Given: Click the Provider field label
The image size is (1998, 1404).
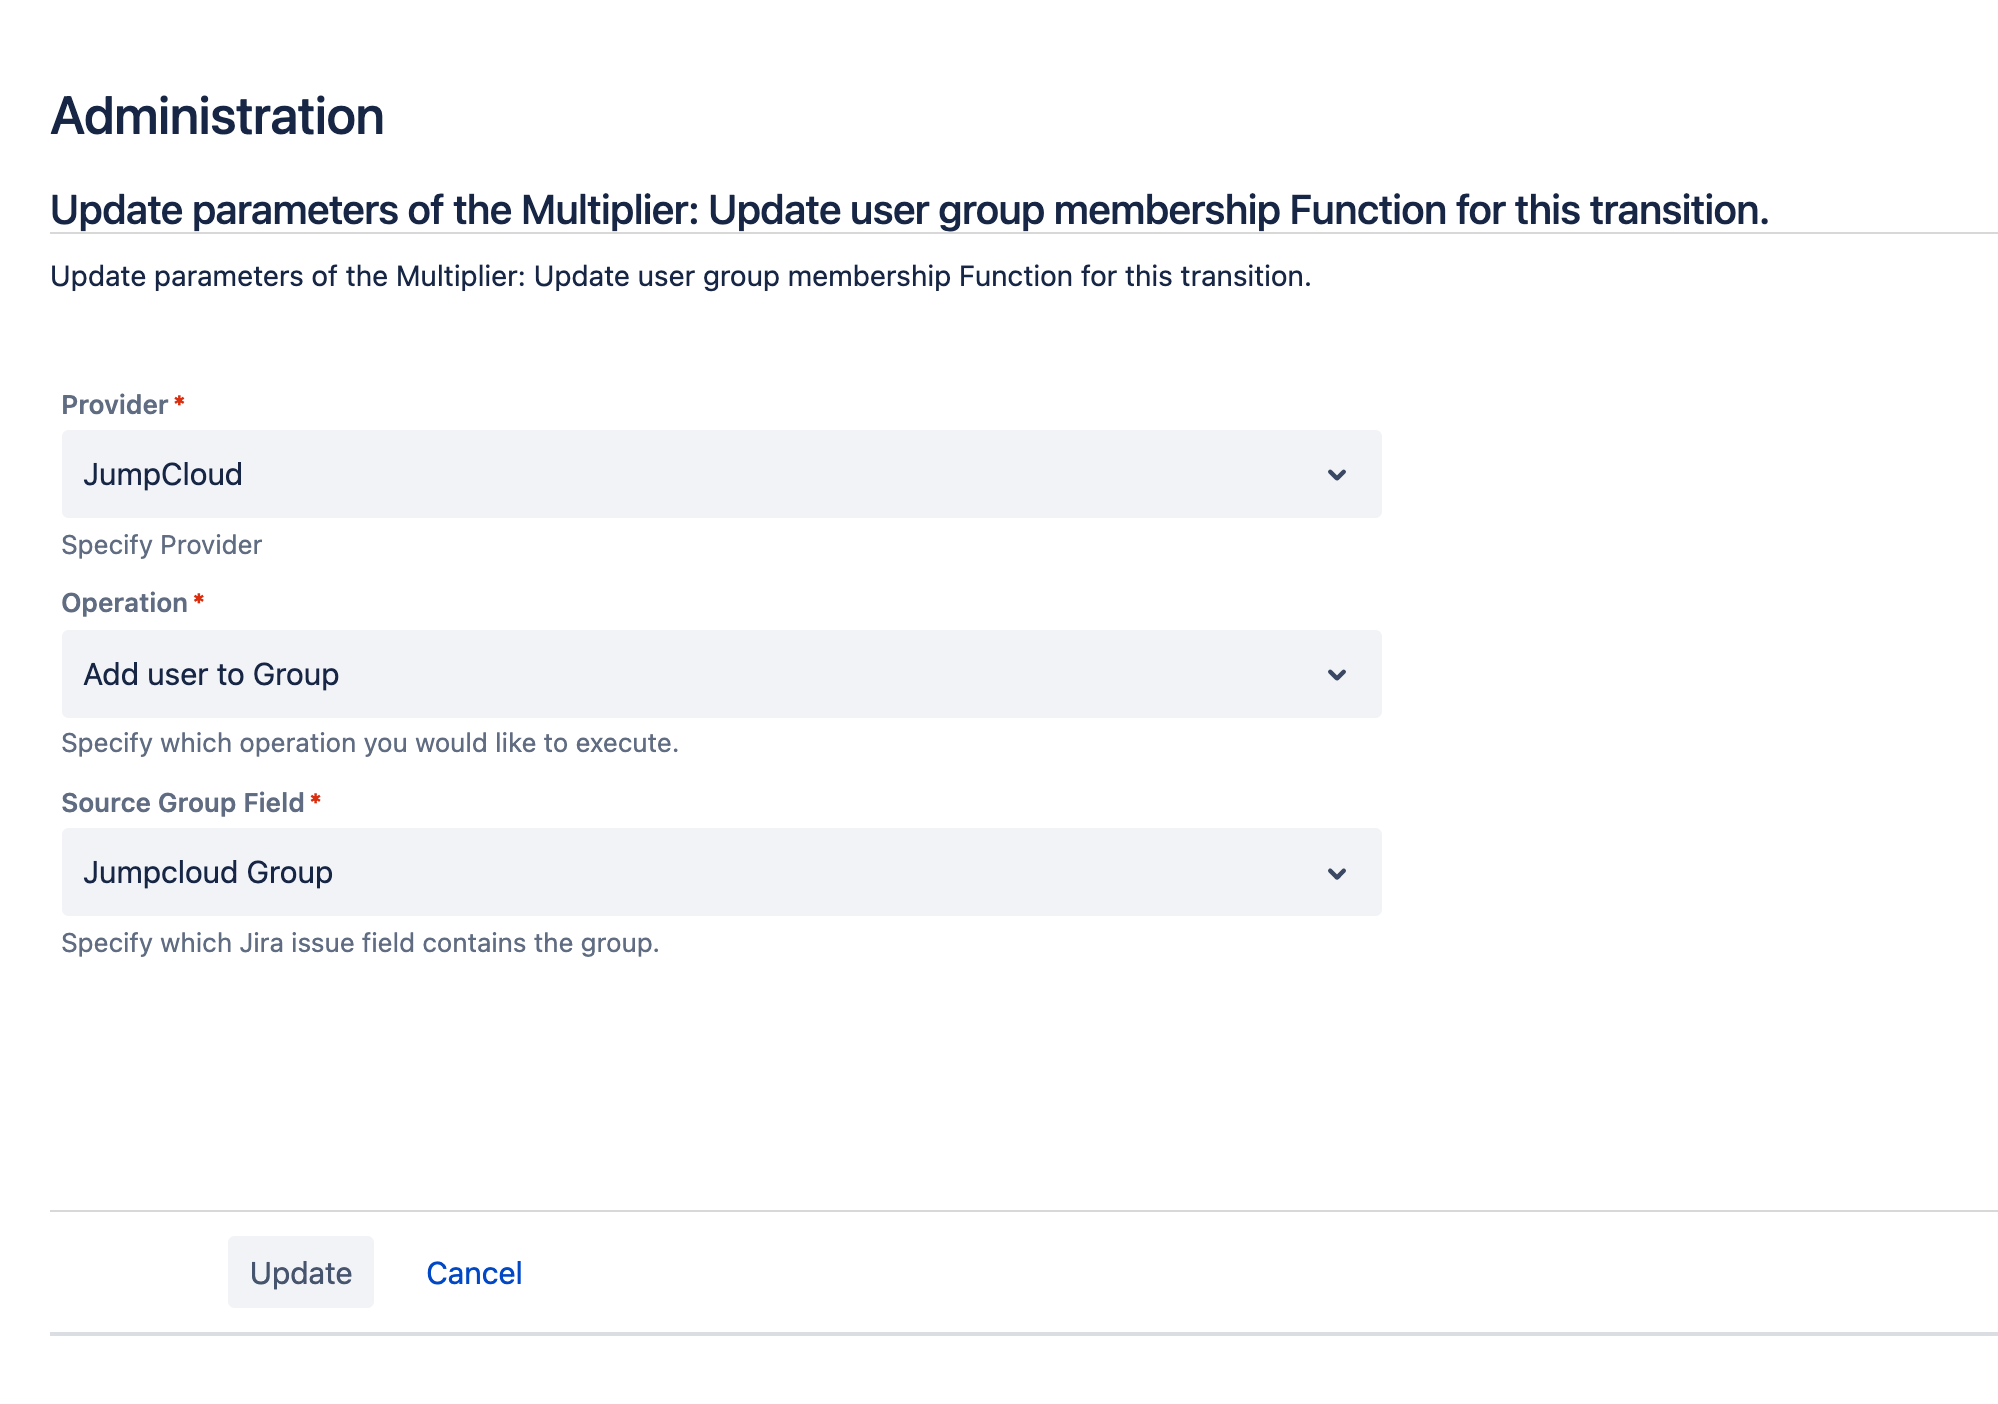Looking at the screenshot, I should tap(114, 405).
